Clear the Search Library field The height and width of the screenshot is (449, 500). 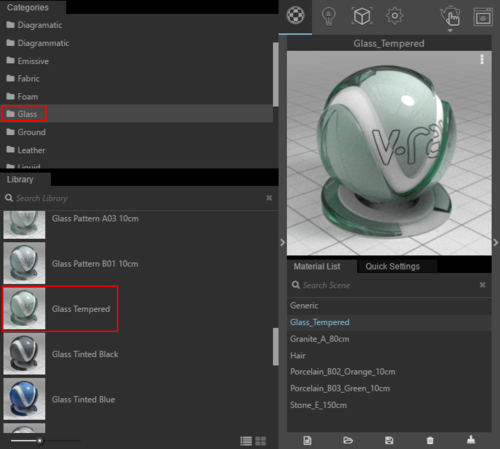(269, 198)
